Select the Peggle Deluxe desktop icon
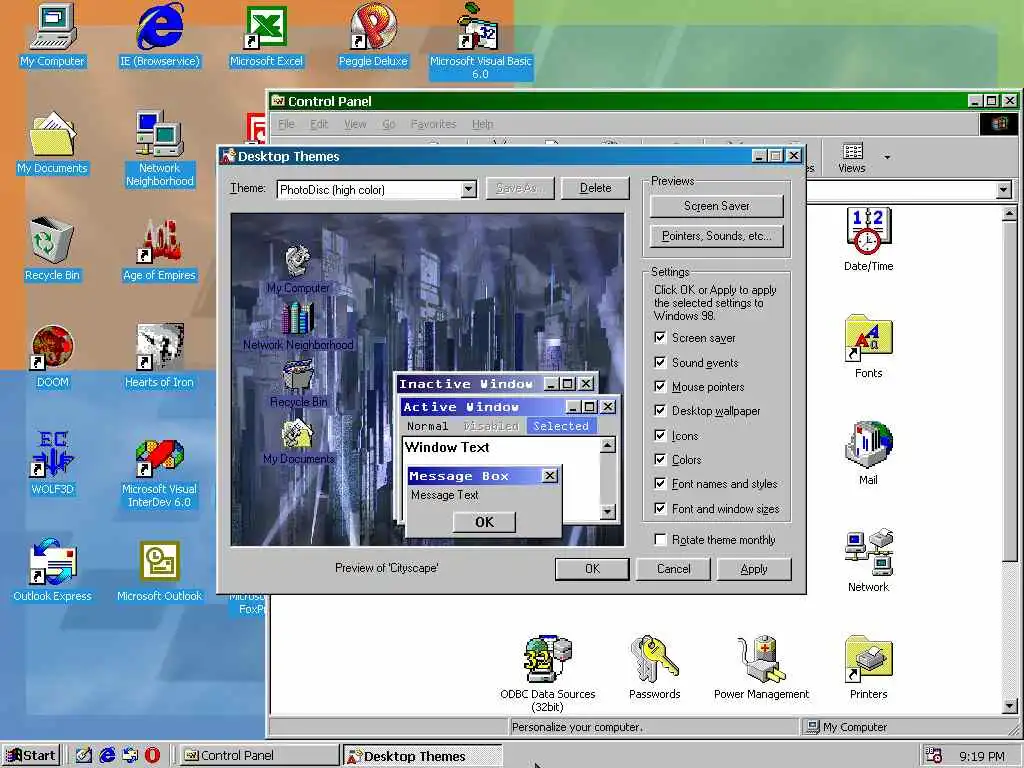The height and width of the screenshot is (768, 1024). click(373, 35)
